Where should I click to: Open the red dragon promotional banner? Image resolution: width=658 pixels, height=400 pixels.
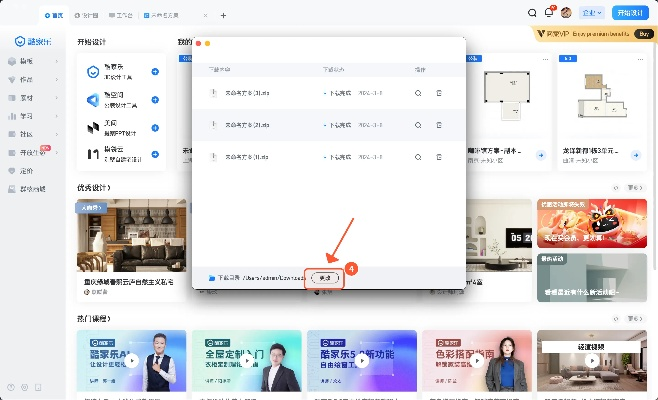(x=592, y=223)
